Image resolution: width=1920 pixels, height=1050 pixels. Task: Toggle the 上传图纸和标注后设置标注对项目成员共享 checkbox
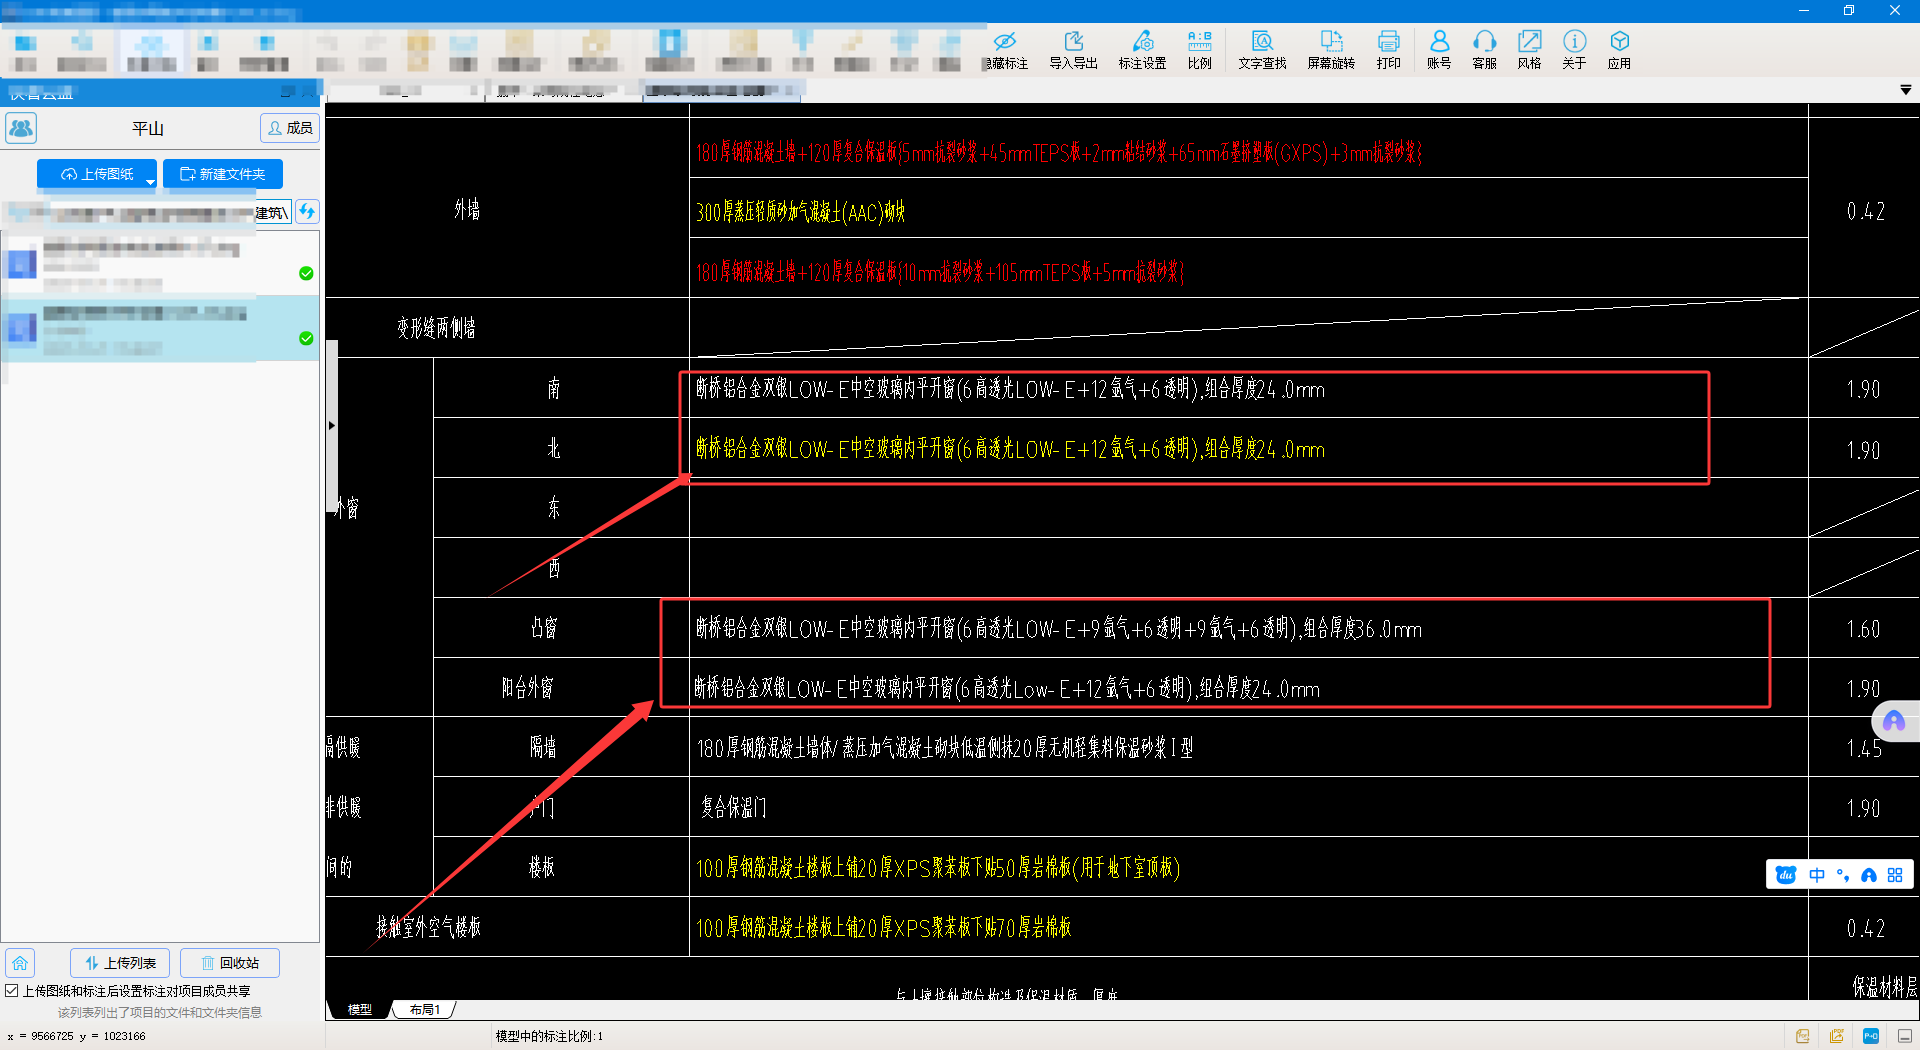pyautogui.click(x=12, y=991)
